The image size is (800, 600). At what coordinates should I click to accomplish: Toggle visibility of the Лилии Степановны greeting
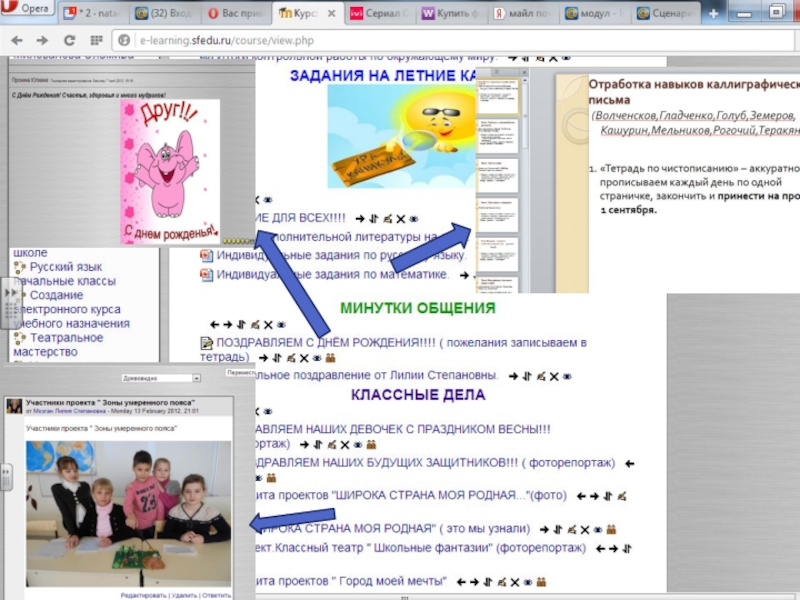pyautogui.click(x=567, y=375)
